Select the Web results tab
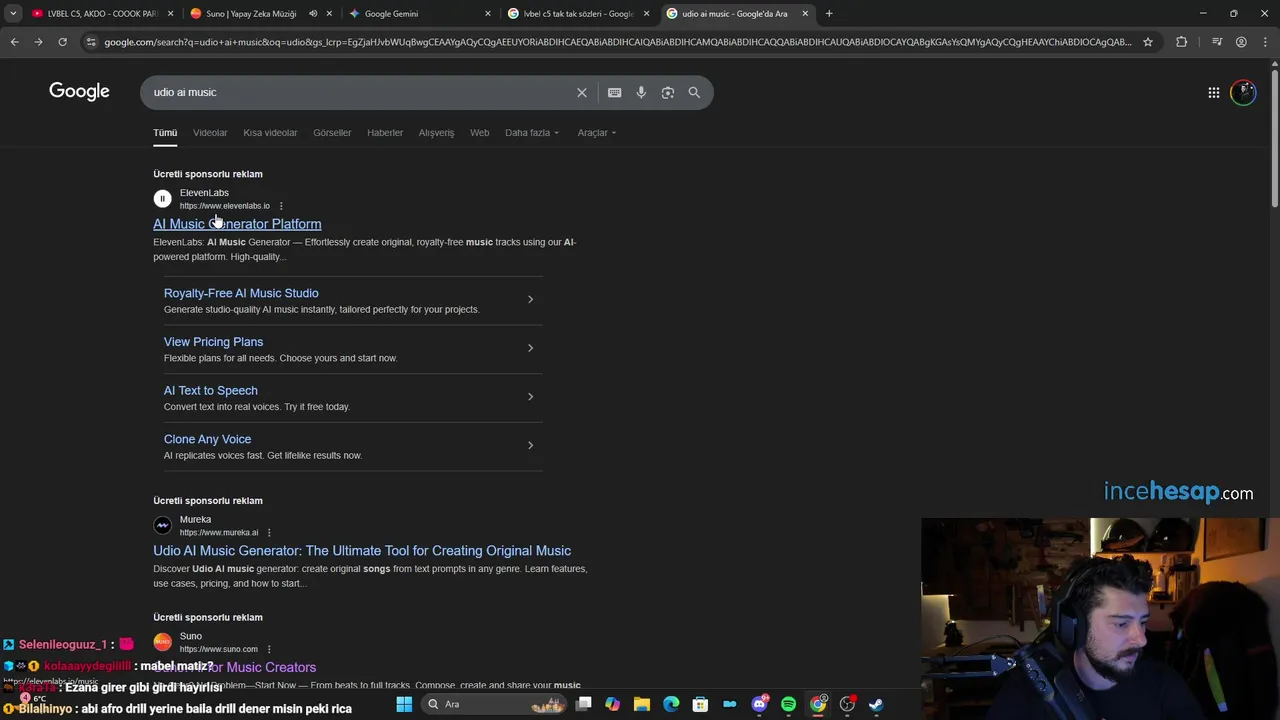 tap(480, 132)
